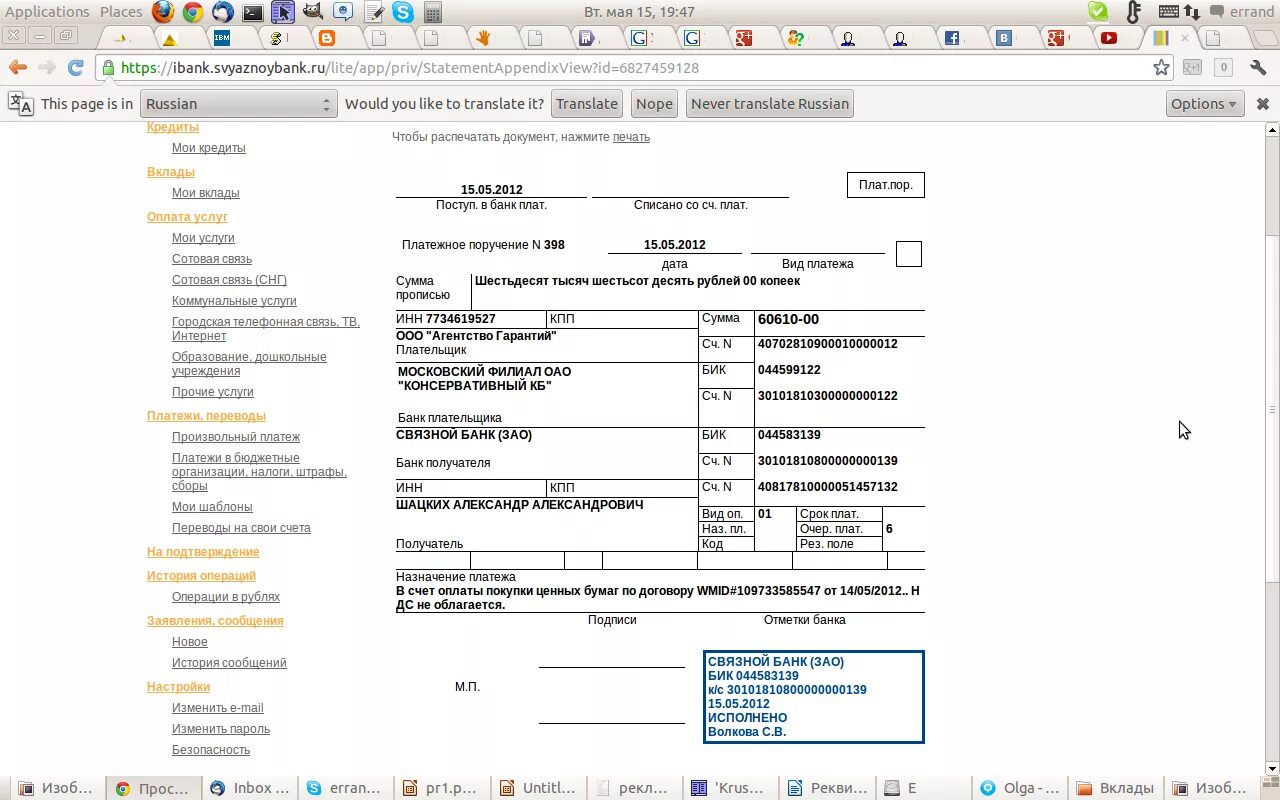This screenshot has width=1280, height=800.
Task: Switch to Вклады folder taskbar window
Action: (x=1118, y=788)
